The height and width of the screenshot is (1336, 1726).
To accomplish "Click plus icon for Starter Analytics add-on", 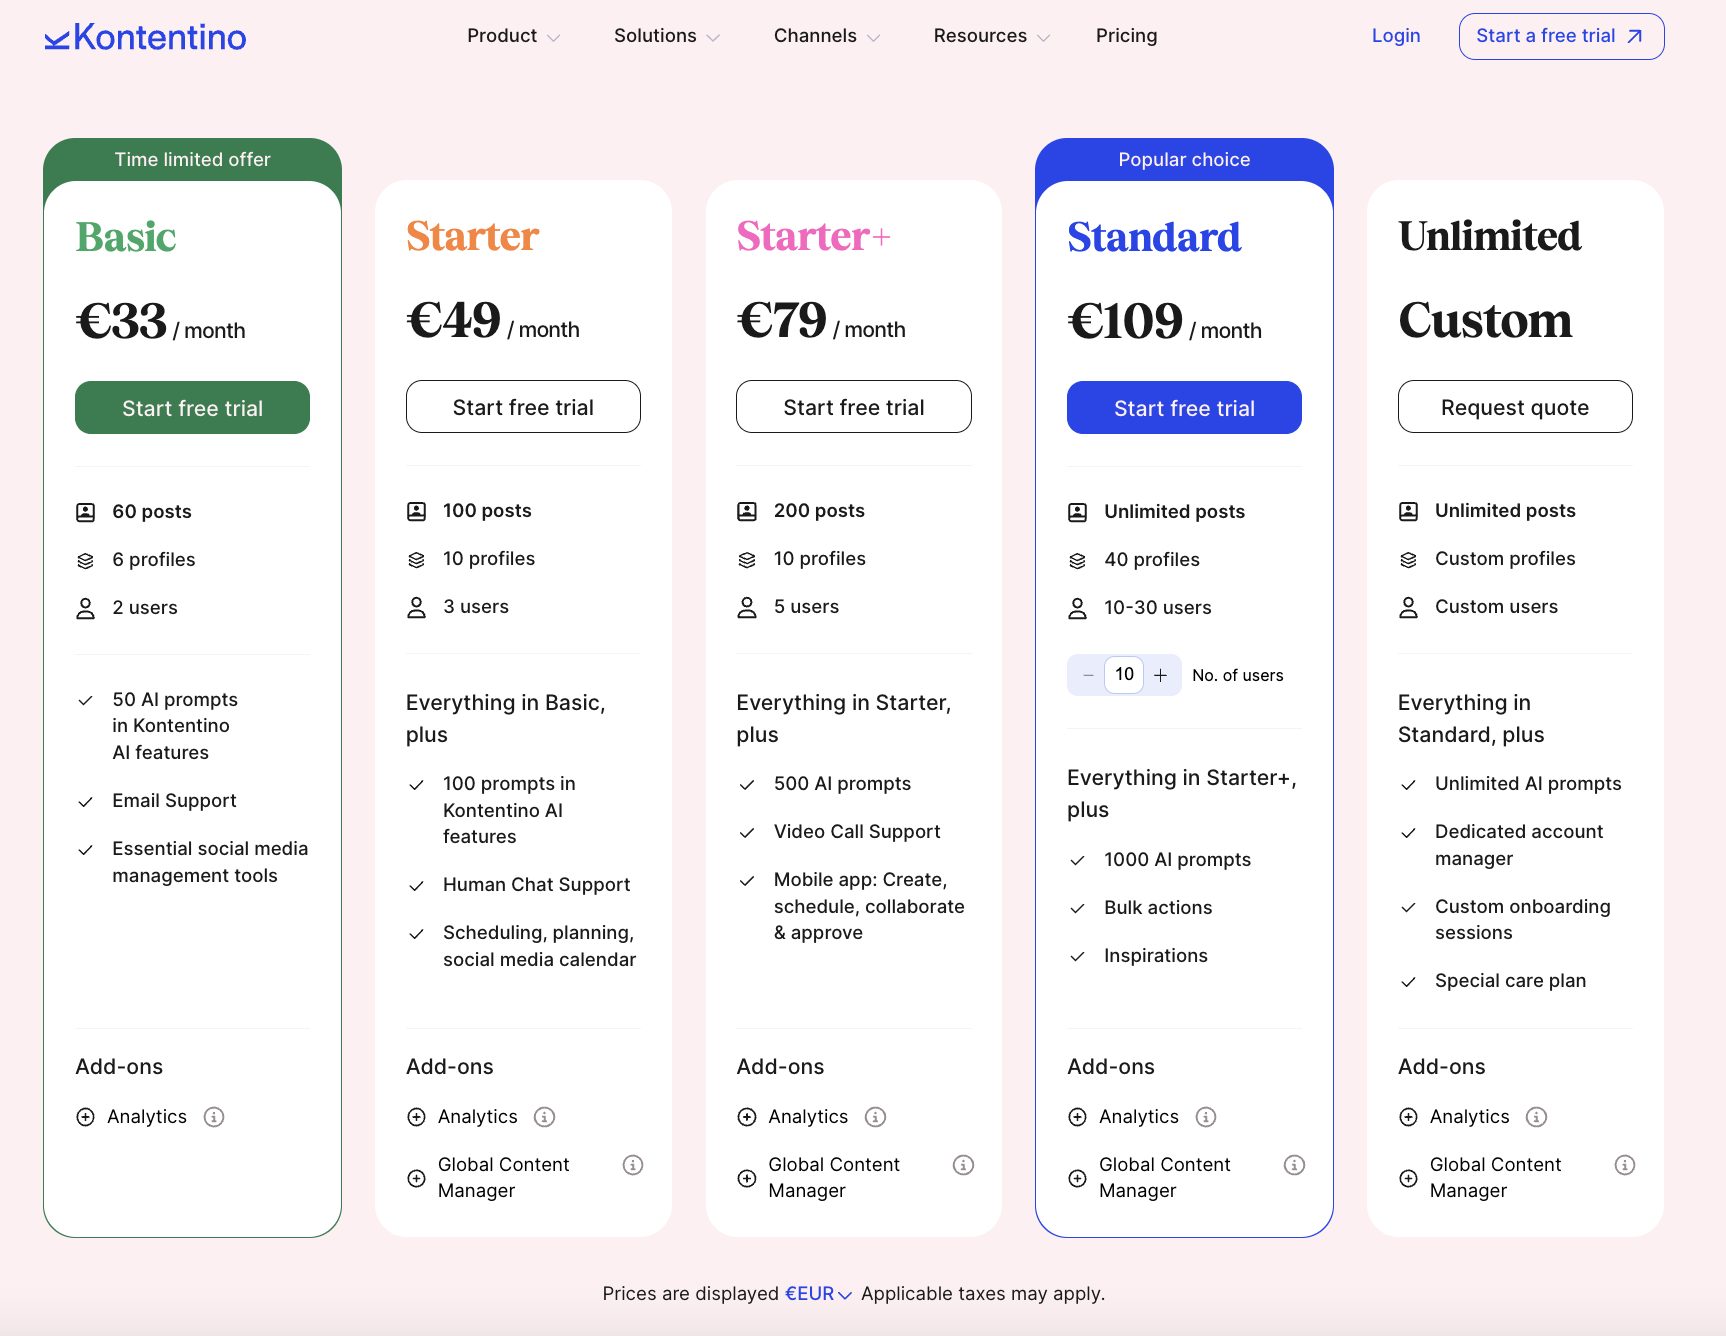I will [x=417, y=1117].
